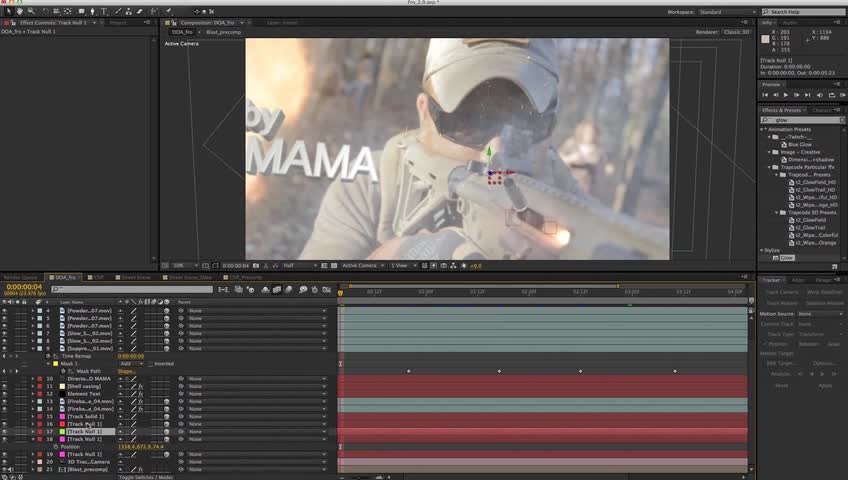
Task: Select the Puppet Pin tool
Action: pyautogui.click(x=168, y=11)
